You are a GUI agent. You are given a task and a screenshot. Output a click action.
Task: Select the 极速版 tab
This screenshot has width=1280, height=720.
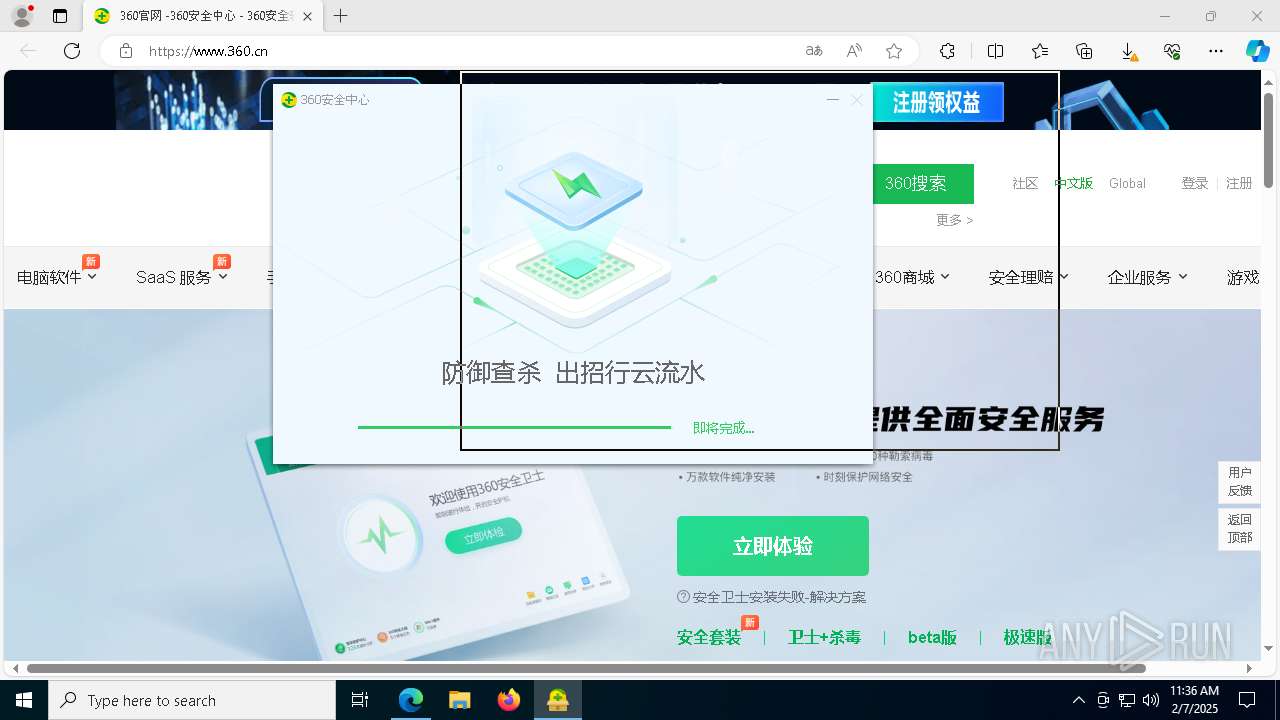pos(1028,637)
